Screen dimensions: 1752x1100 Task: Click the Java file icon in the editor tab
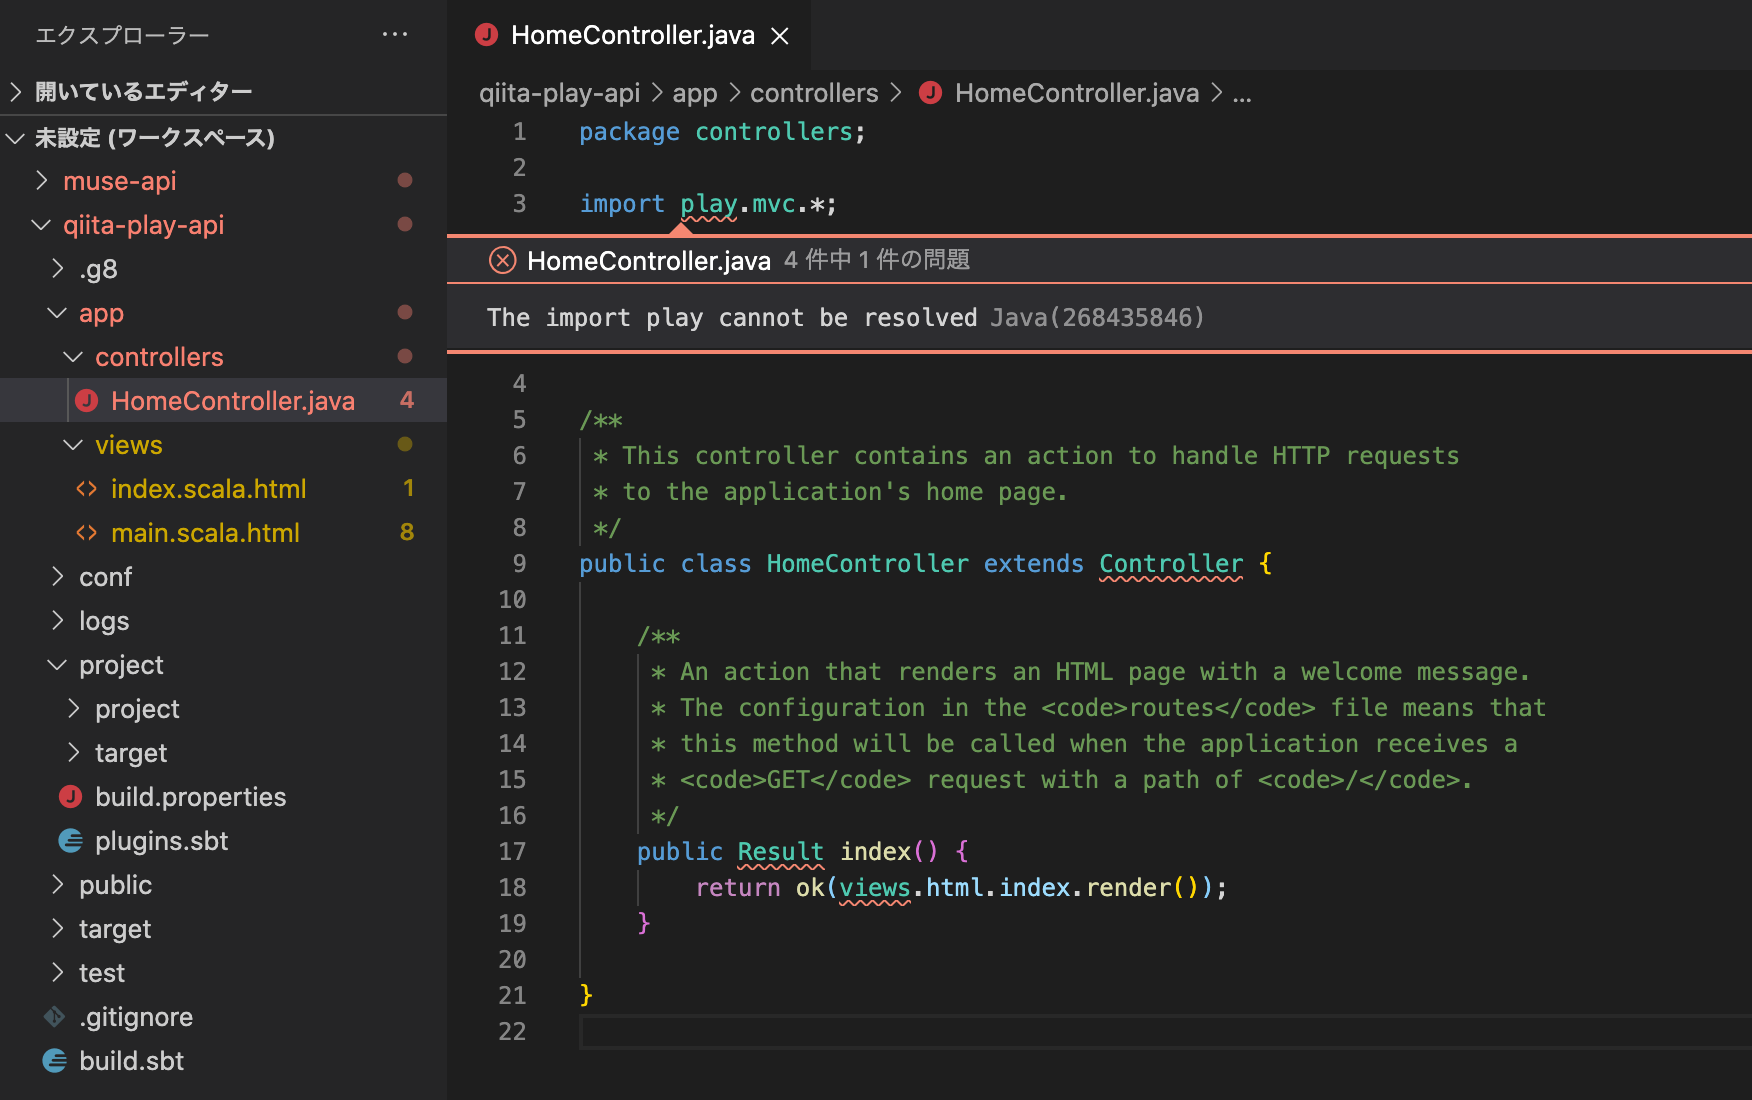click(x=487, y=35)
